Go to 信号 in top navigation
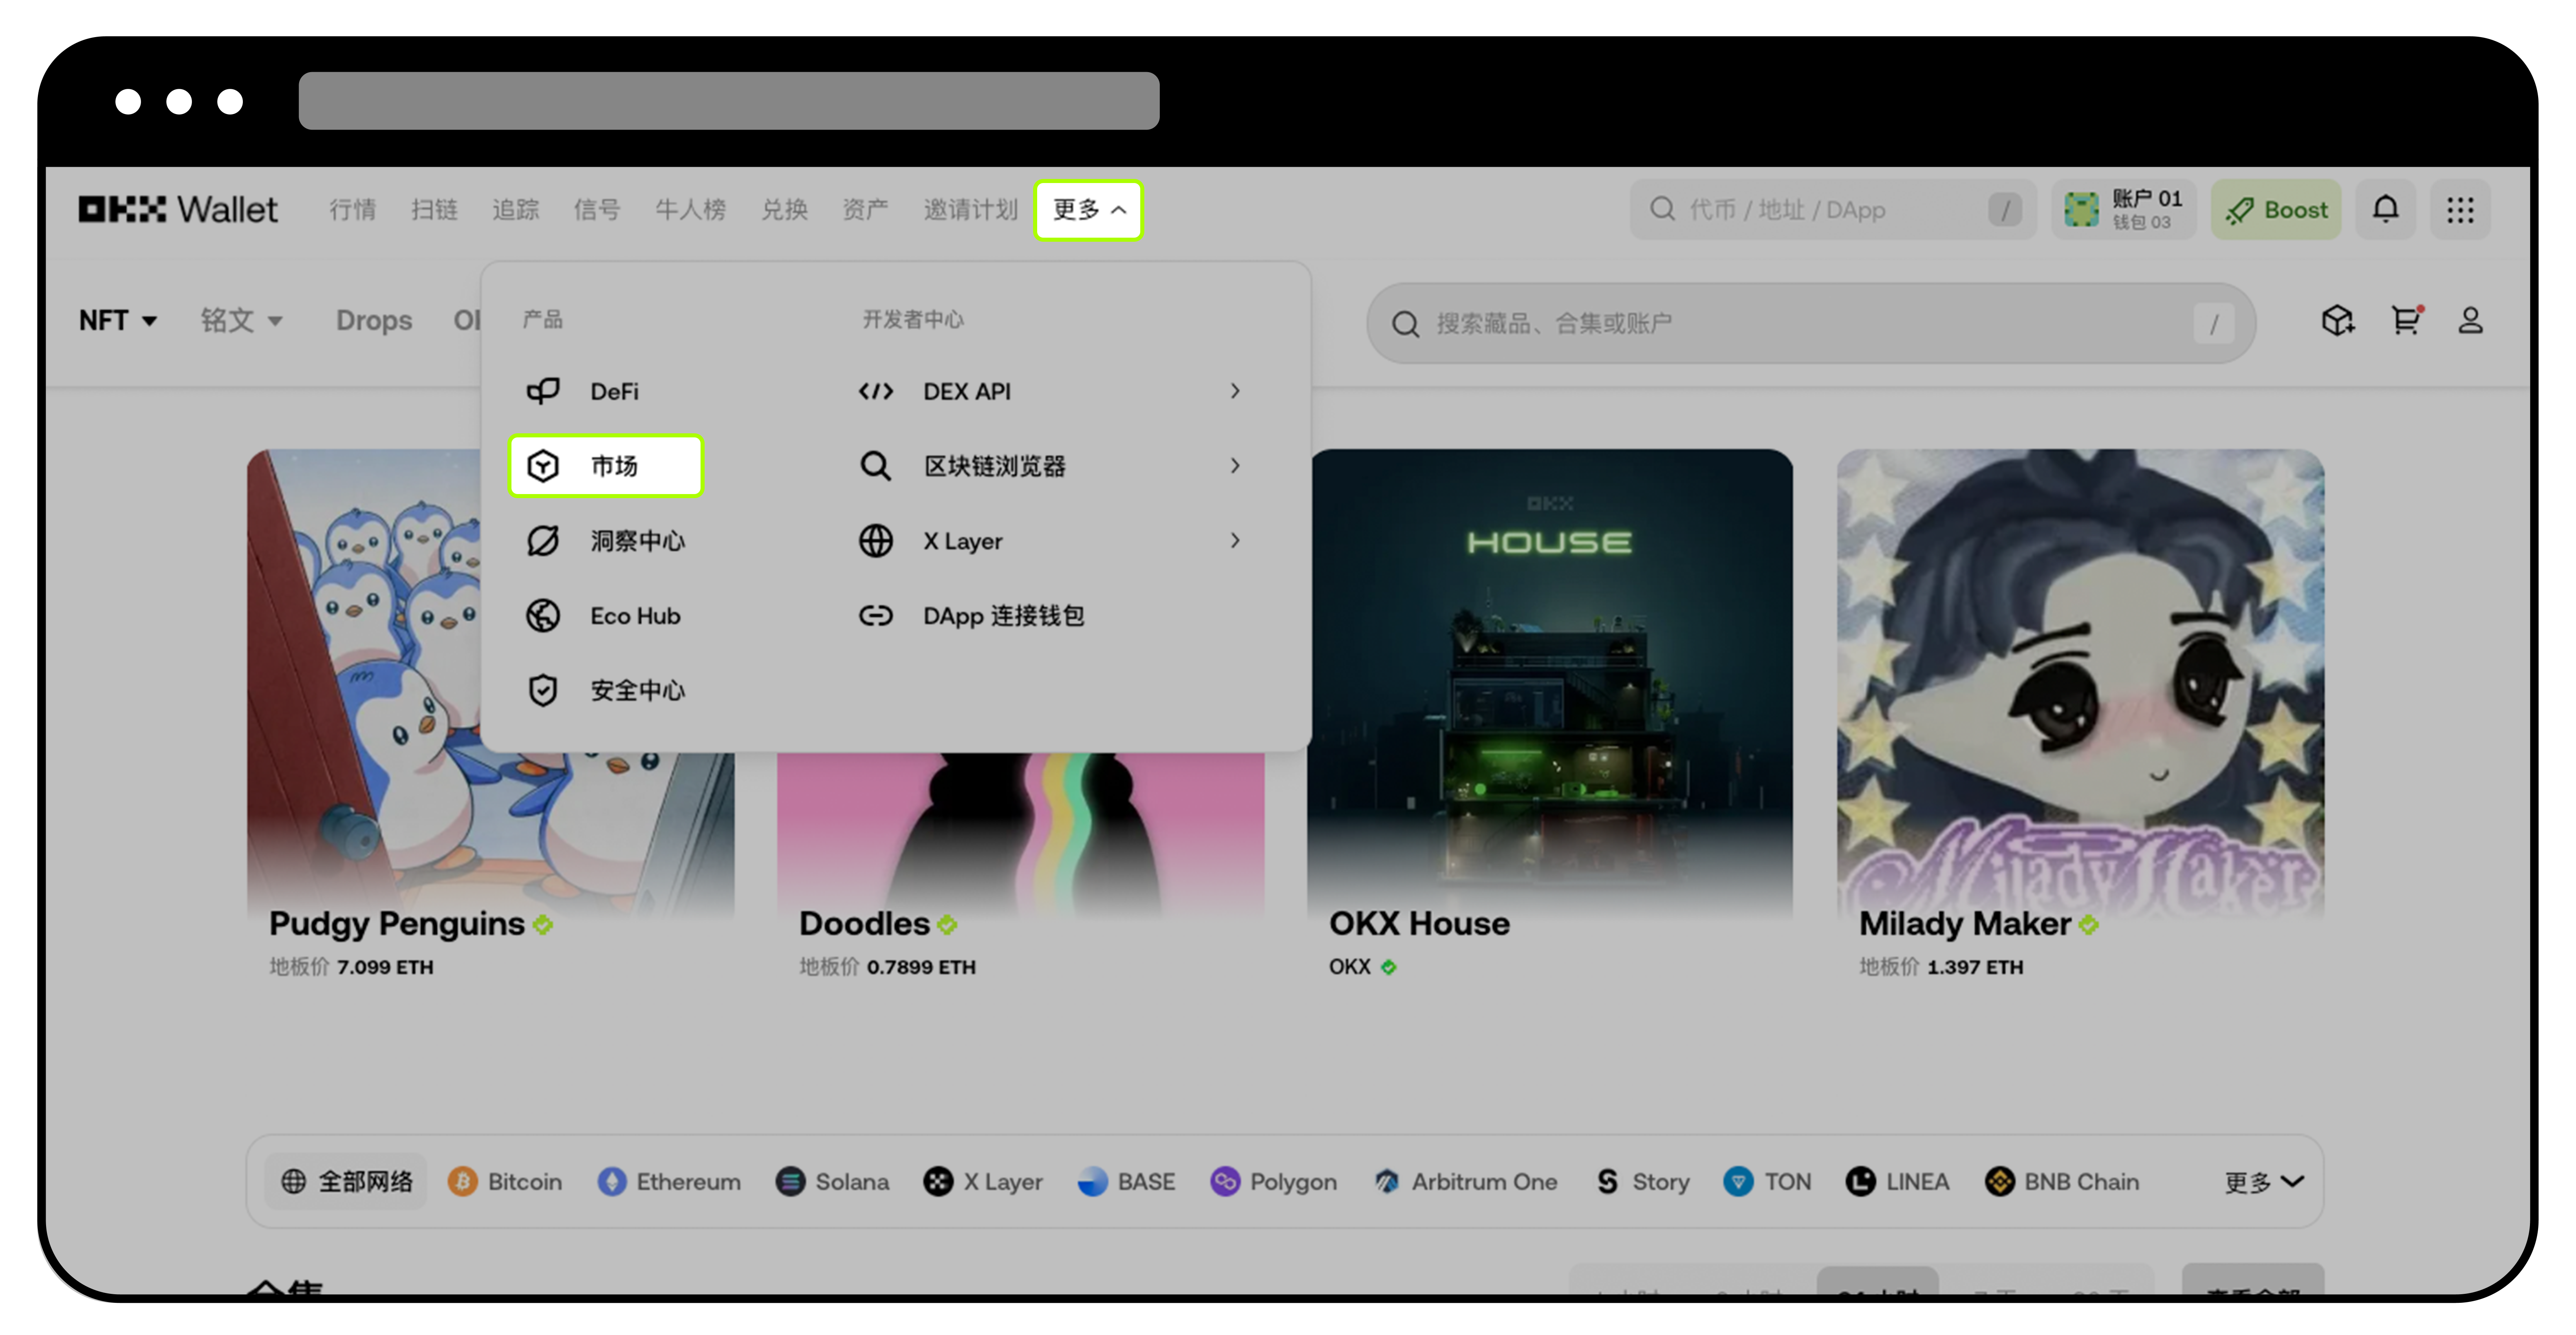Viewport: 2576px width, 1335px height. point(597,210)
